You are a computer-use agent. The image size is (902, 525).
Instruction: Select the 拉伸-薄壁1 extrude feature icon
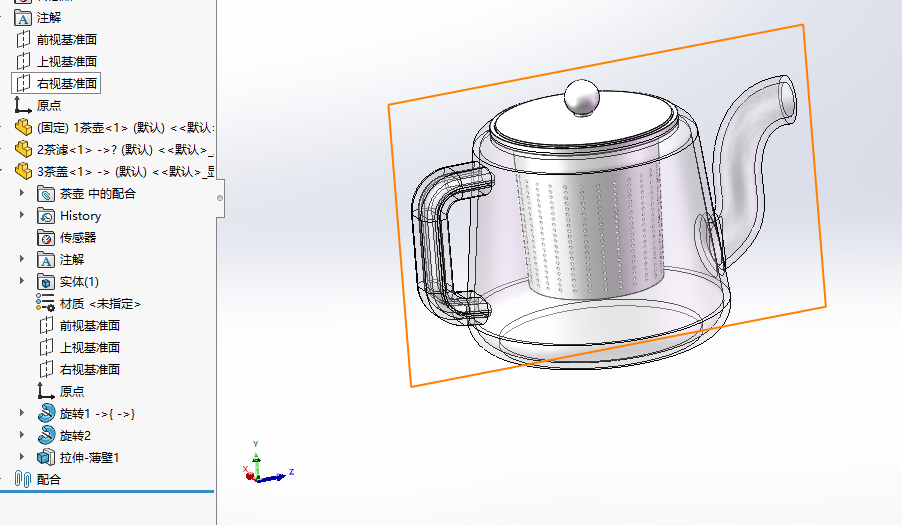[46, 457]
